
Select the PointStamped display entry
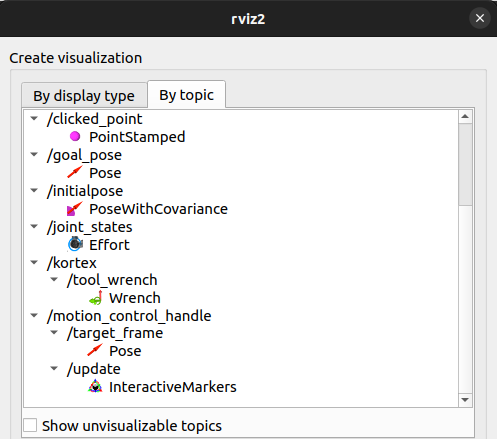point(137,137)
